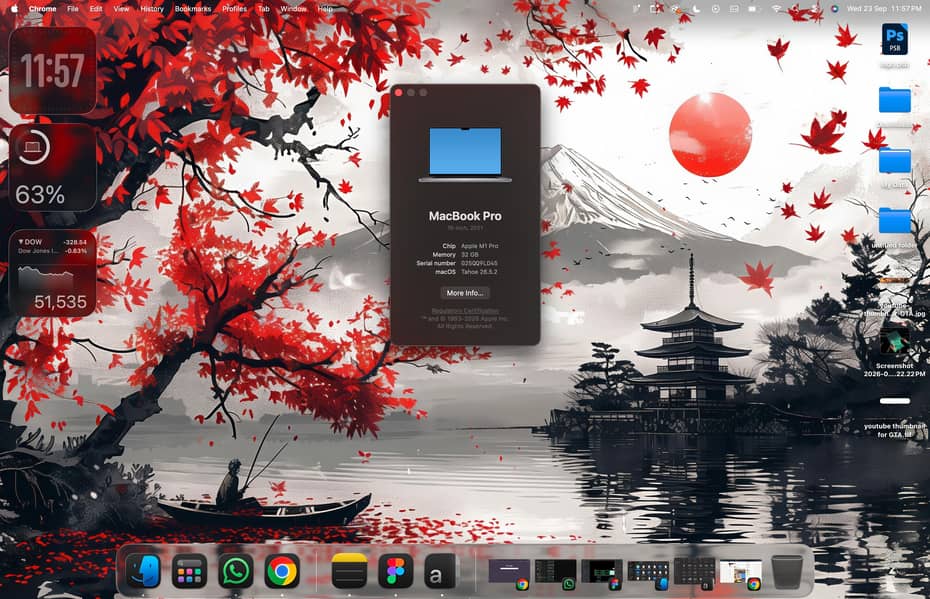
Task: Click the 11:57 clock widget
Action: coord(53,71)
